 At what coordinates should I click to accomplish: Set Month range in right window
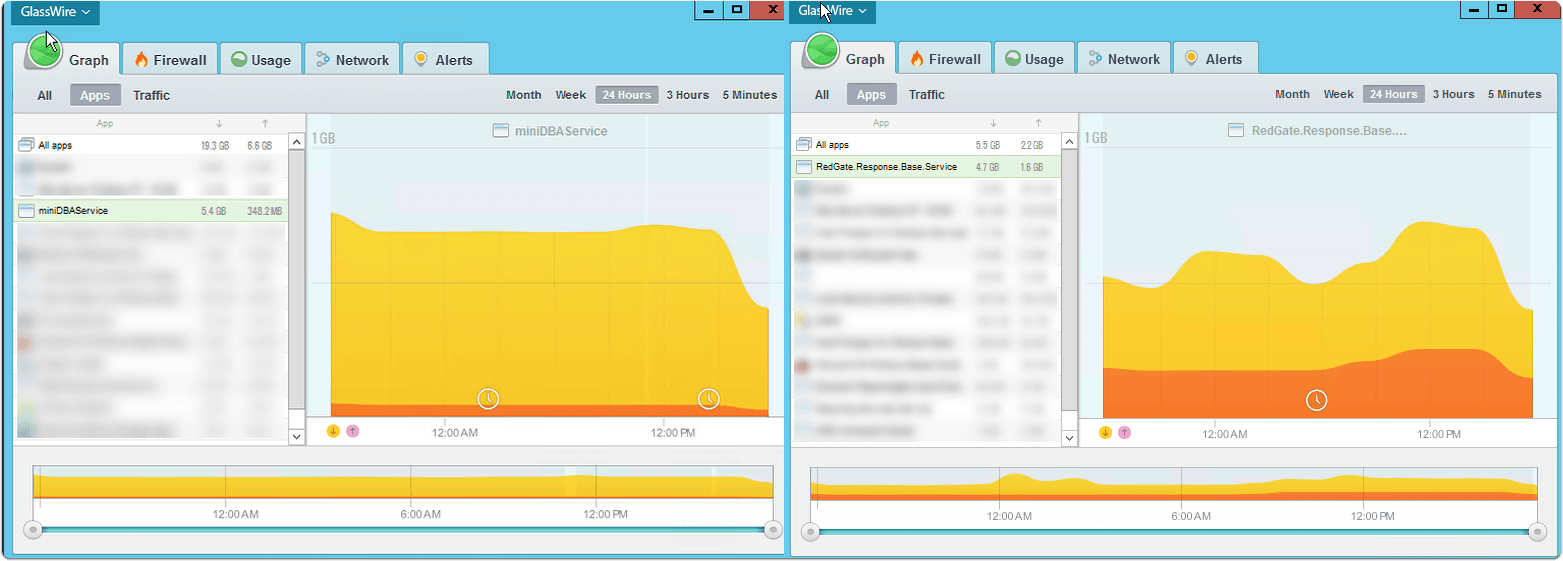point(1292,94)
